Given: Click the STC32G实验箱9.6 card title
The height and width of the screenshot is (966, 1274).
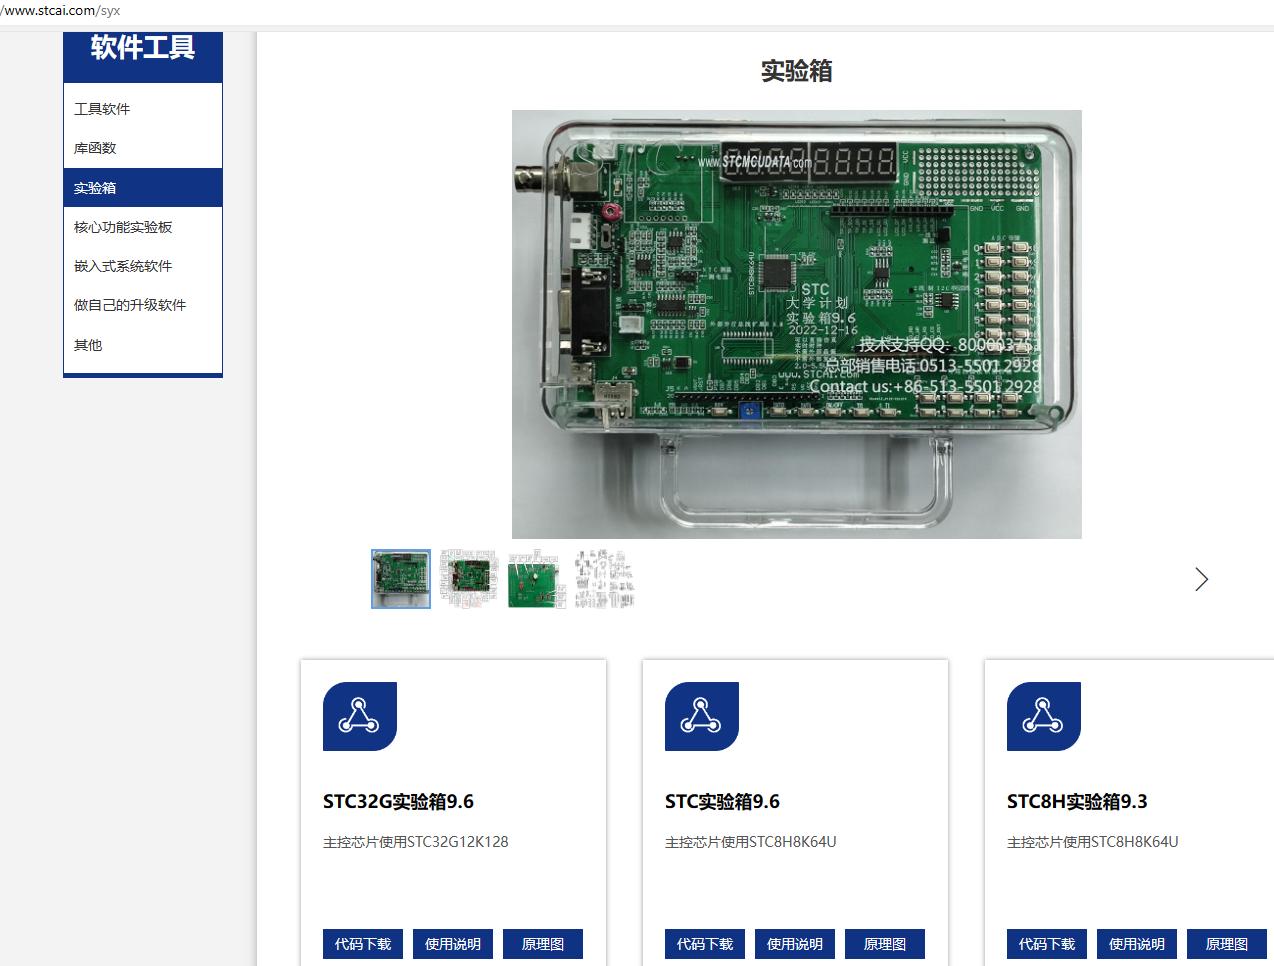Looking at the screenshot, I should [x=398, y=802].
